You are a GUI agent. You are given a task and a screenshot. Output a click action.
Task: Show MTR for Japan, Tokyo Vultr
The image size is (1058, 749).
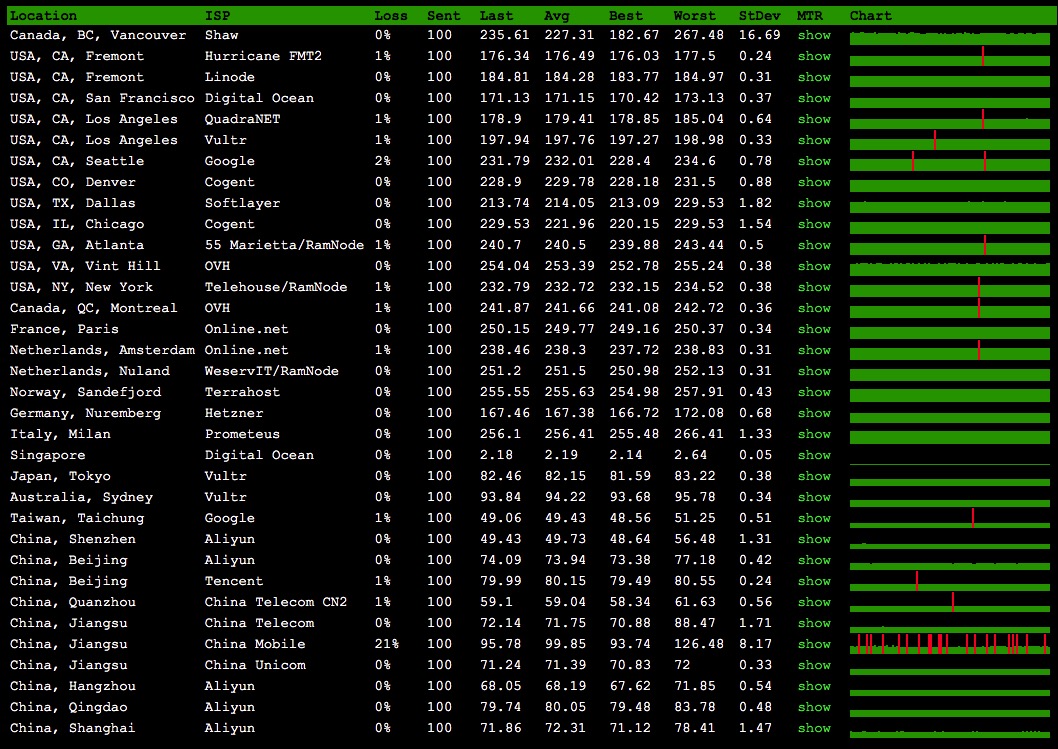pos(814,476)
